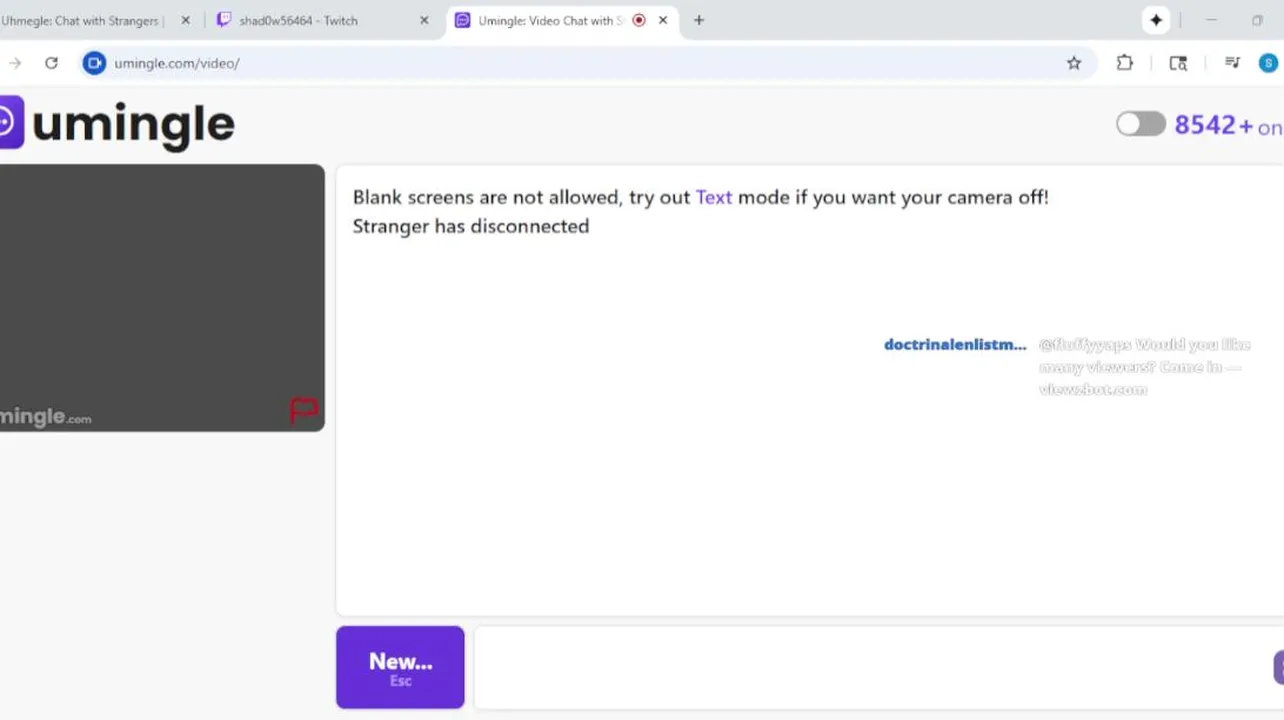The width and height of the screenshot is (1284, 720).
Task: Bookmark this page with the star icon
Action: click(1074, 63)
